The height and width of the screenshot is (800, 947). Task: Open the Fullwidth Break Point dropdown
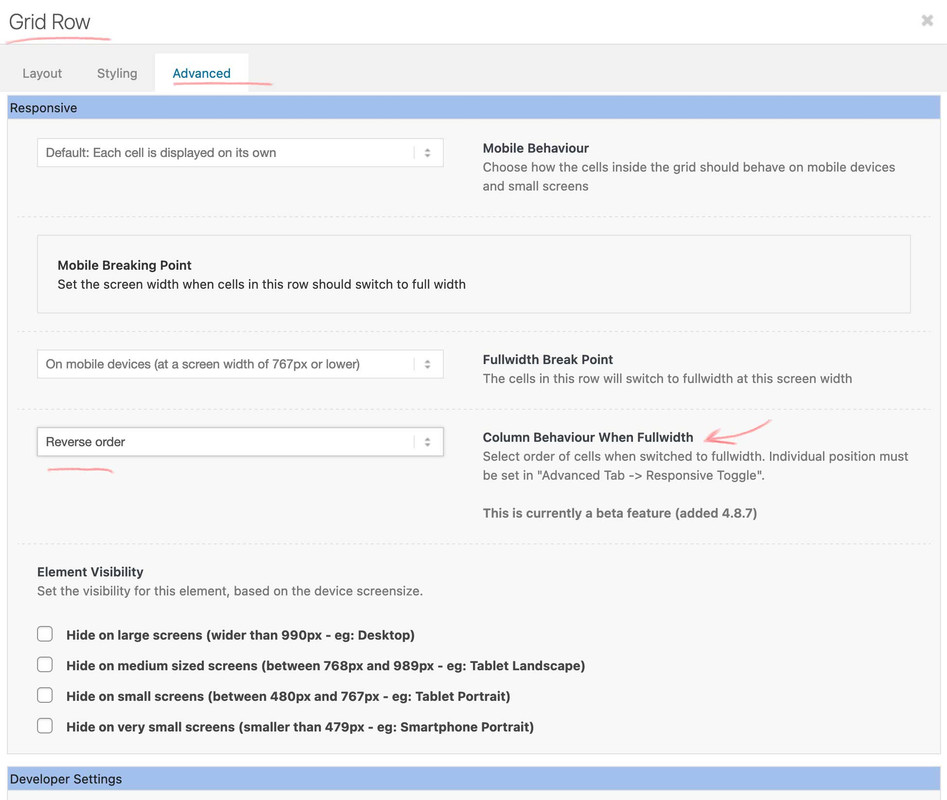point(240,364)
